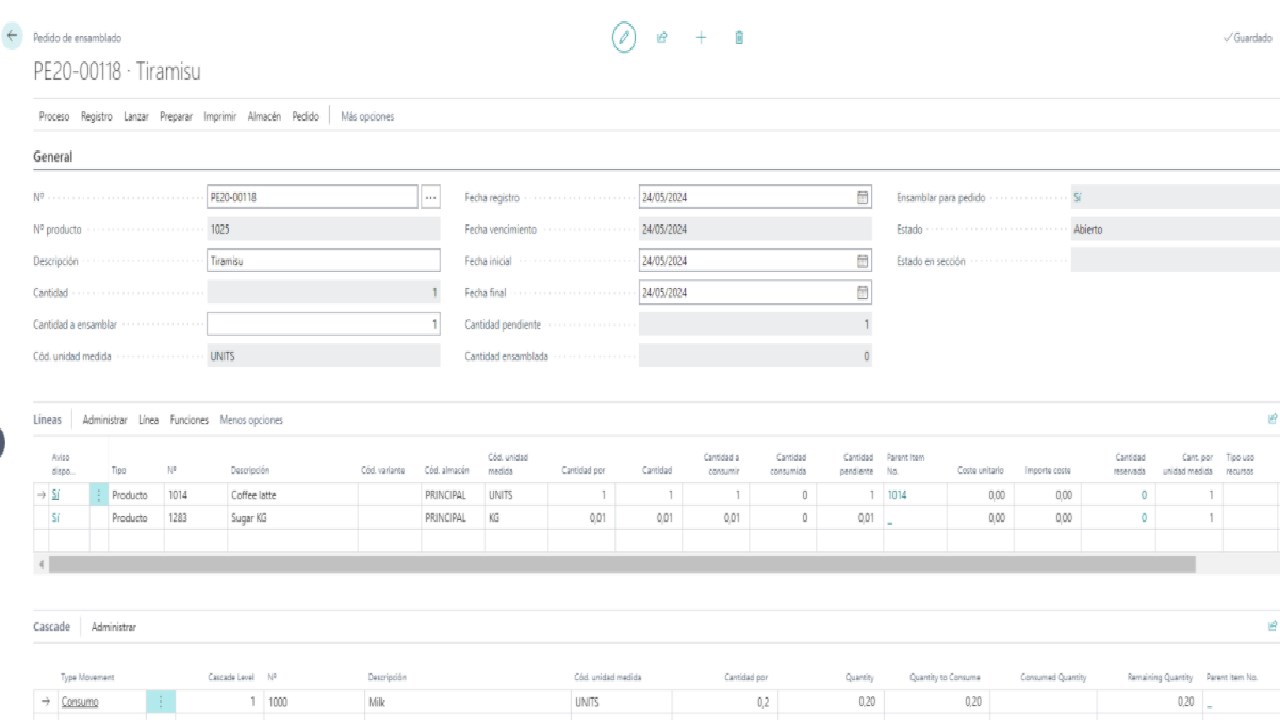Screen dimensions: 1280x720
Task: Select the Coffee latte description cell
Action: pyautogui.click(x=293, y=495)
